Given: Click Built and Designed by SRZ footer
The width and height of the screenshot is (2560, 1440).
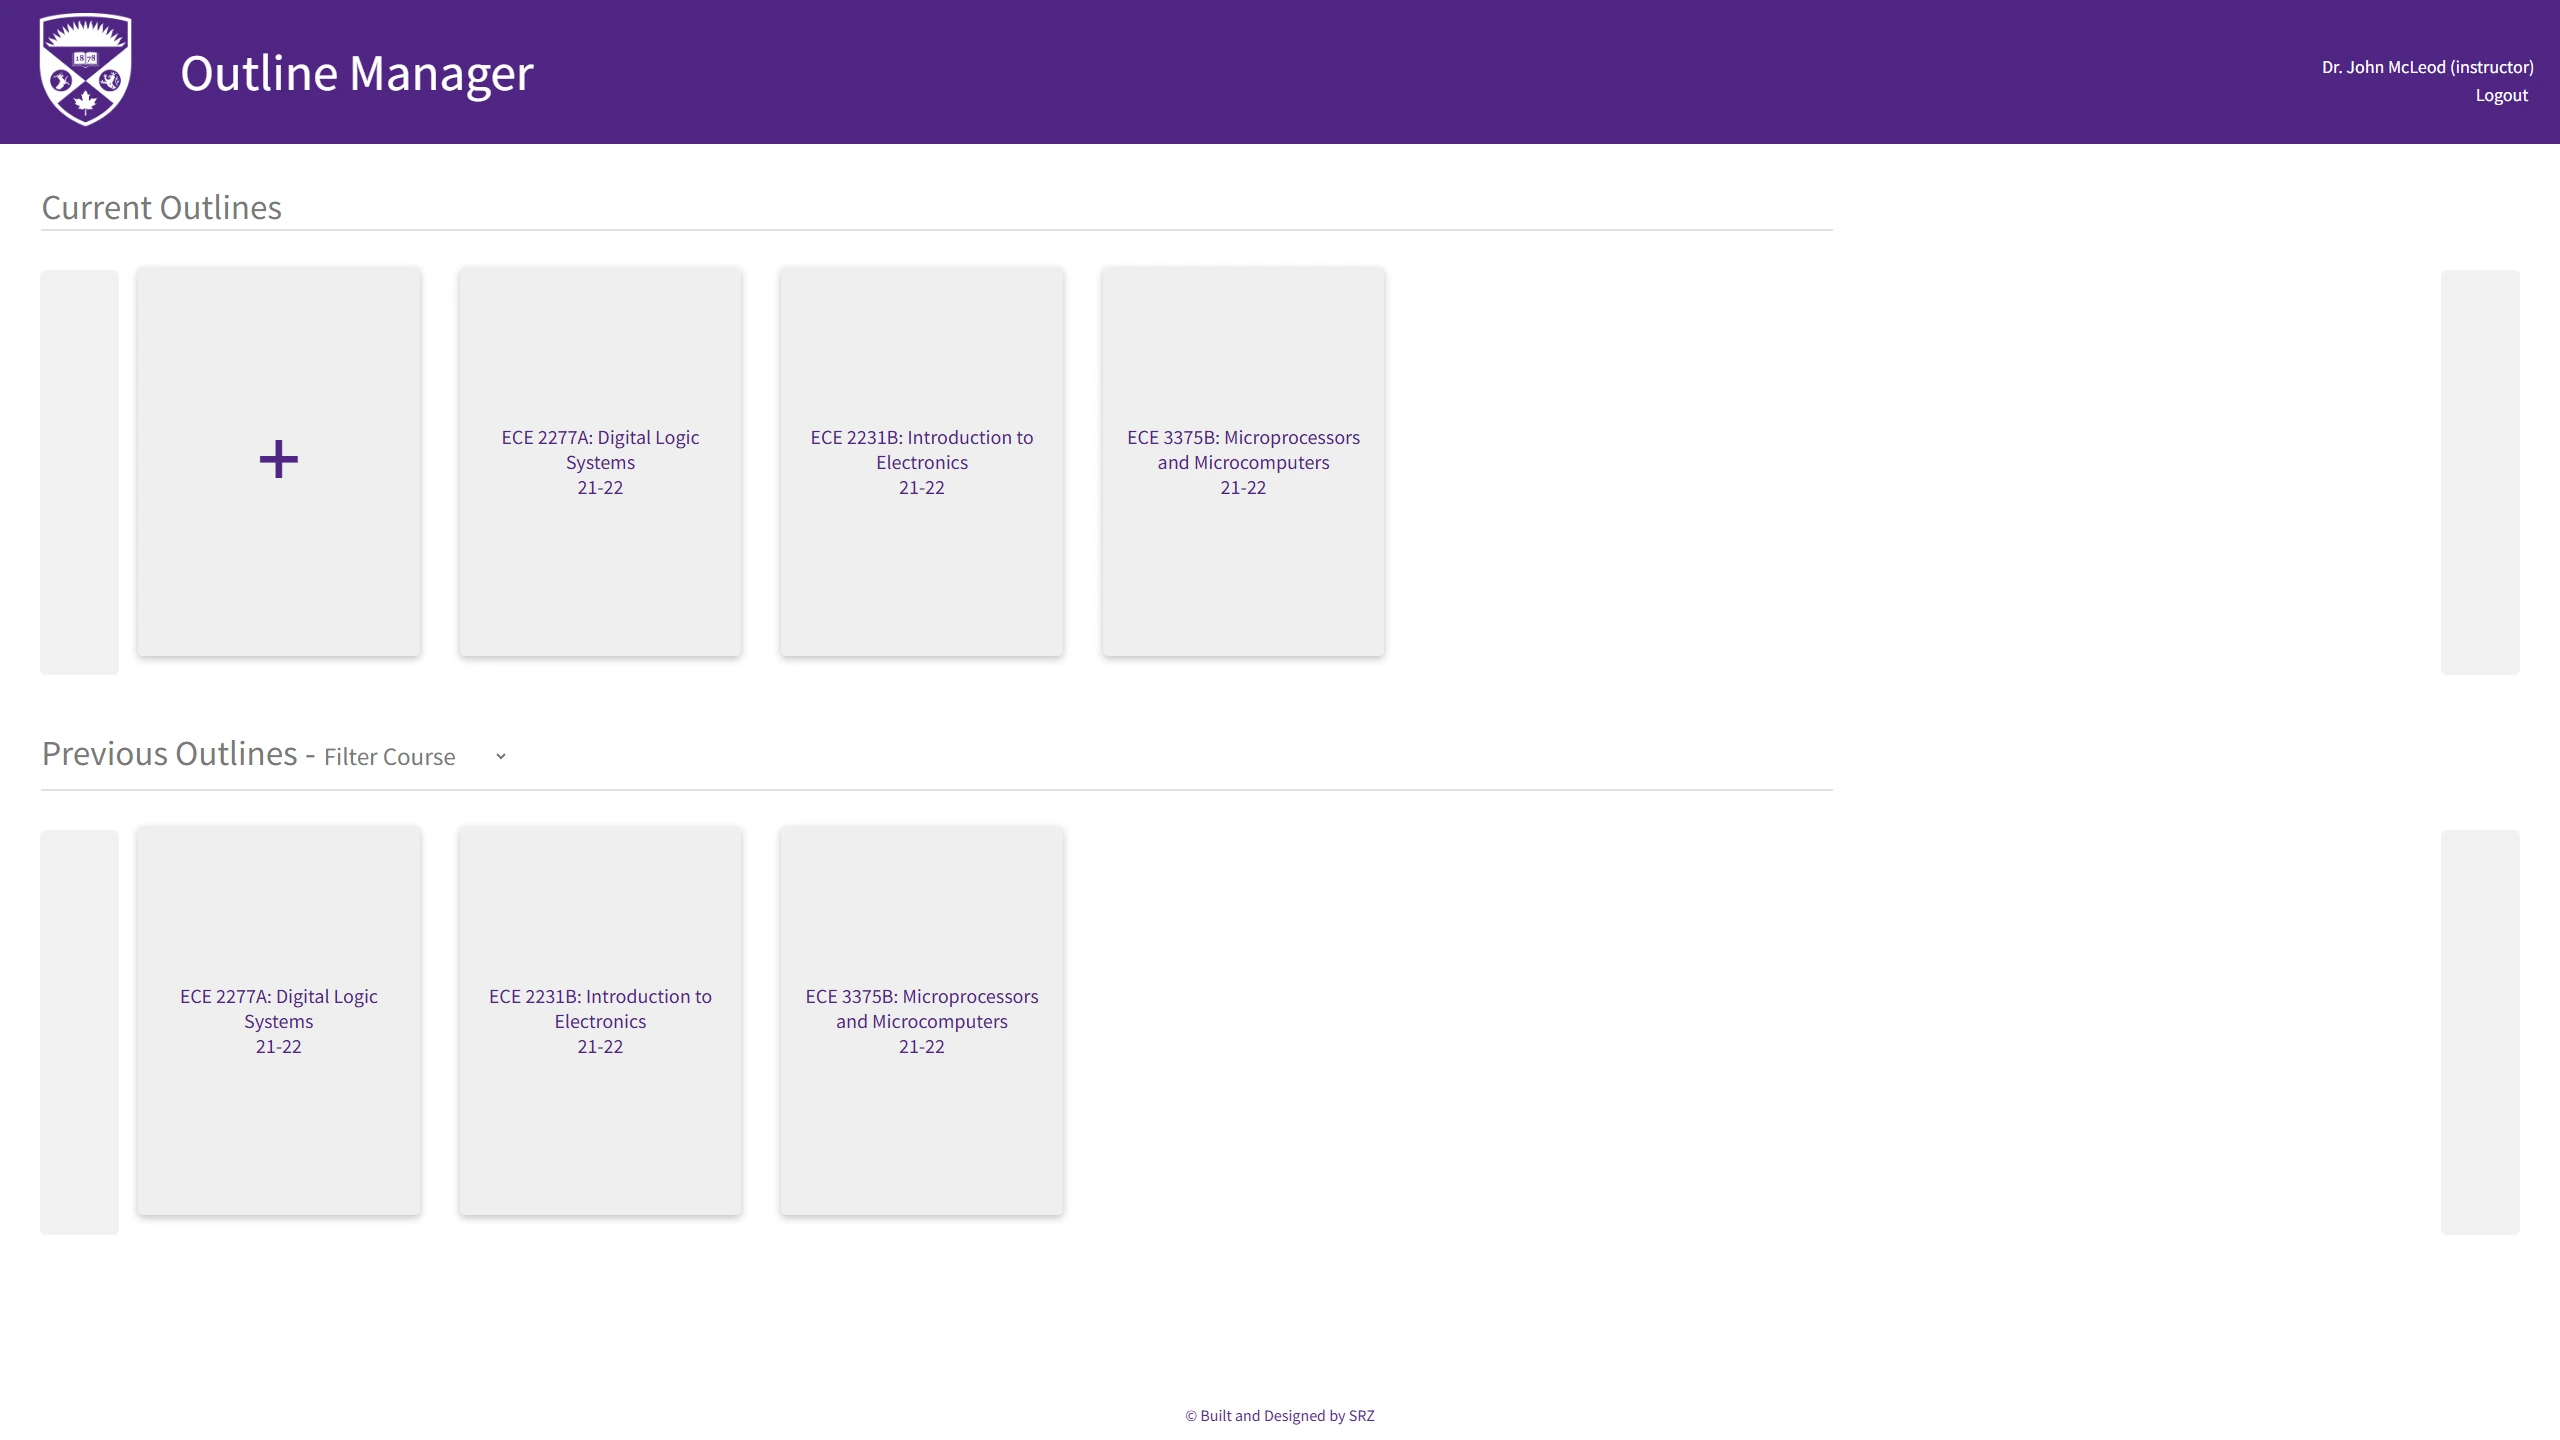Looking at the screenshot, I should 1279,1416.
